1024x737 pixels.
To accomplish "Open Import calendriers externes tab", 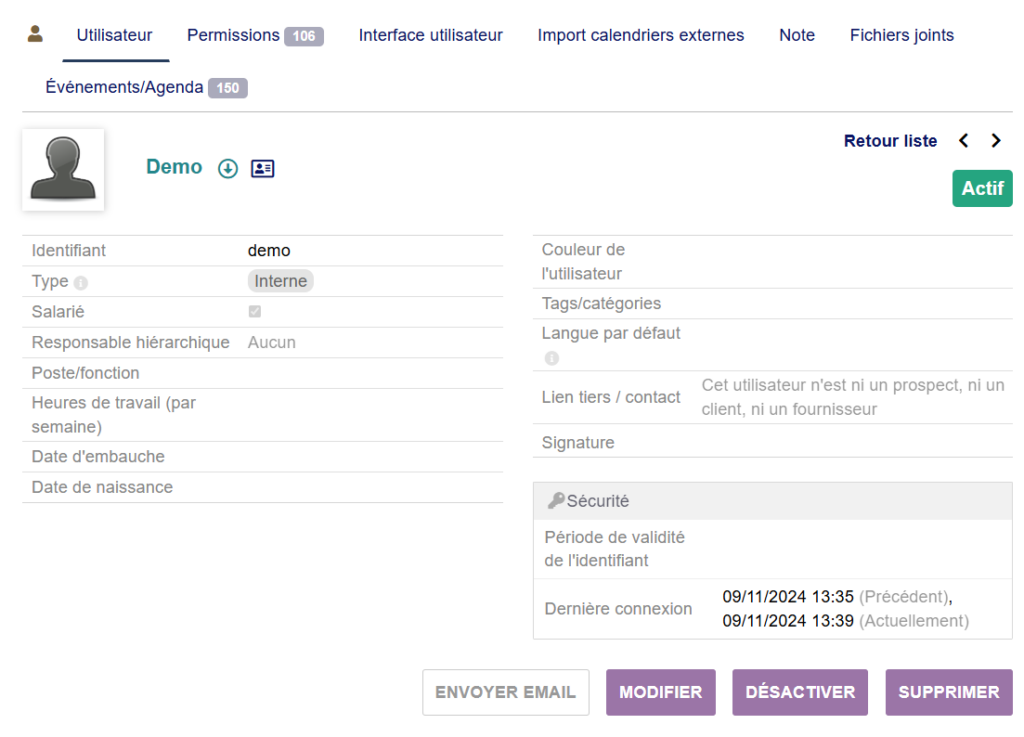I will (640, 35).
